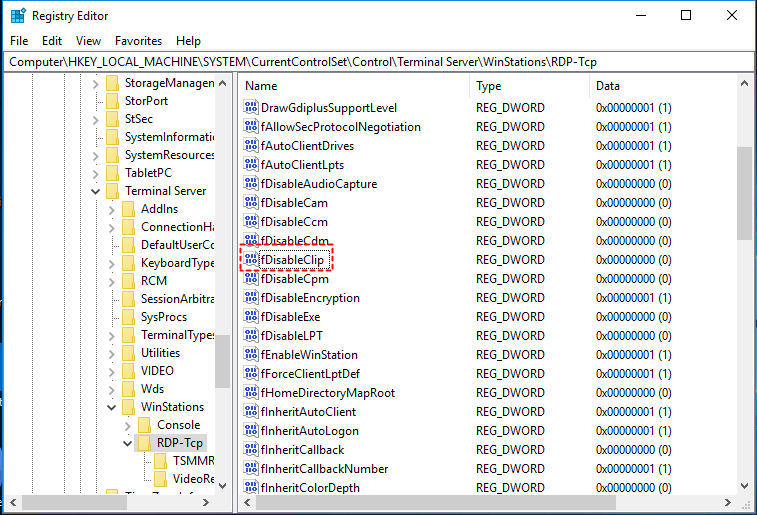Click the registry path address bar
The image size is (757, 515).
[x=378, y=62]
